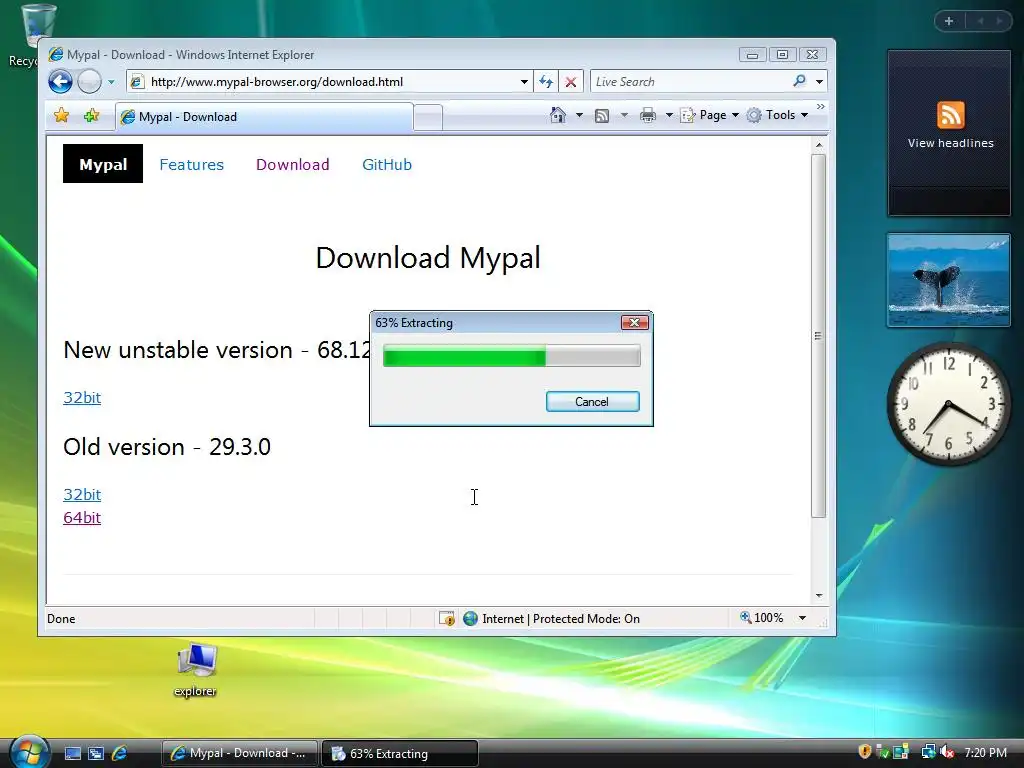Click the Home page icon

[x=558, y=115]
